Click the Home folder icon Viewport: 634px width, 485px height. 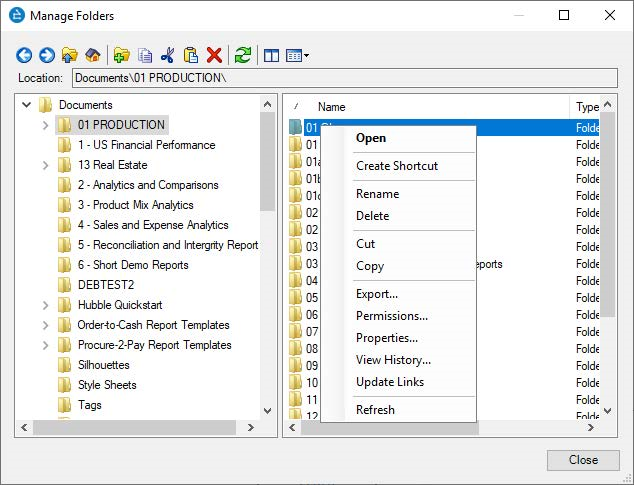click(x=92, y=55)
